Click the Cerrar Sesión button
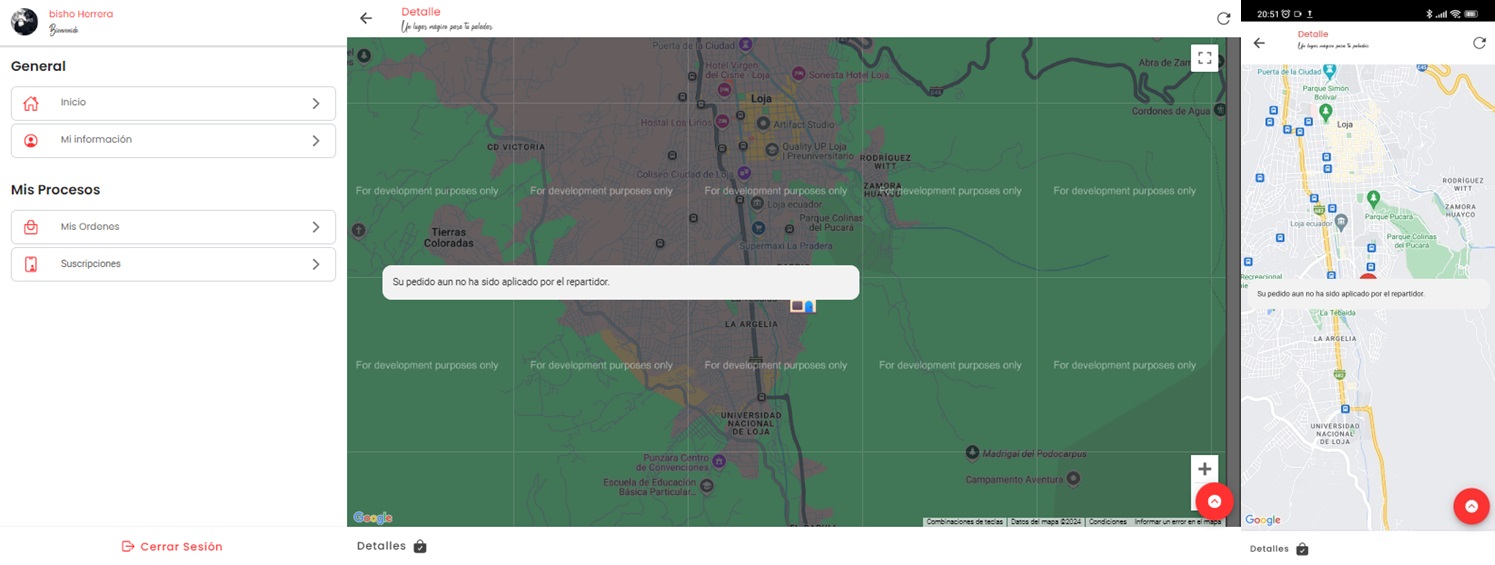 (172, 546)
